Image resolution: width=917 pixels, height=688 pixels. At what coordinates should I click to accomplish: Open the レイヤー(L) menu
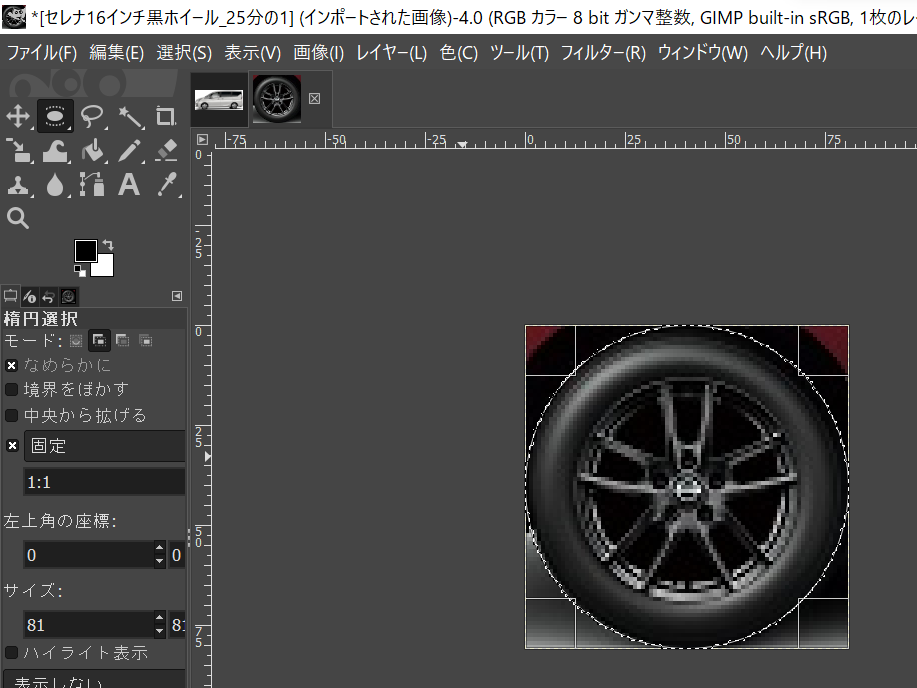click(391, 53)
